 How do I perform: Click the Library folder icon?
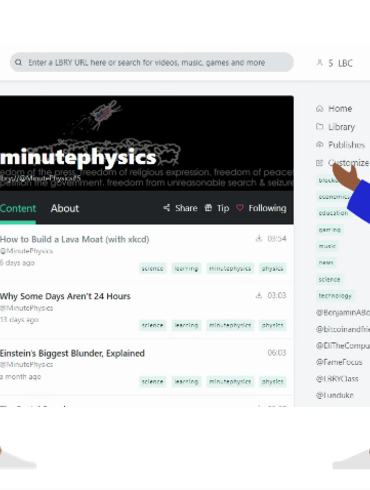click(319, 126)
